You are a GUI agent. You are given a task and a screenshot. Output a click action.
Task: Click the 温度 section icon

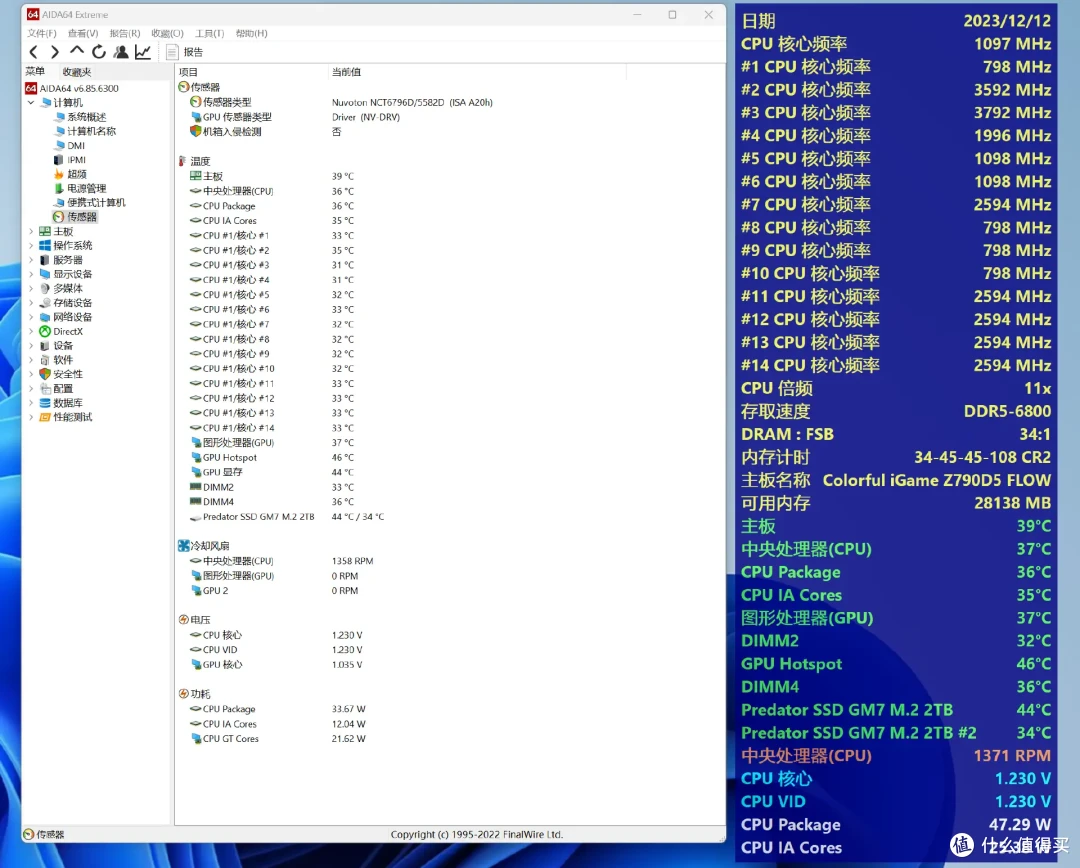(183, 161)
